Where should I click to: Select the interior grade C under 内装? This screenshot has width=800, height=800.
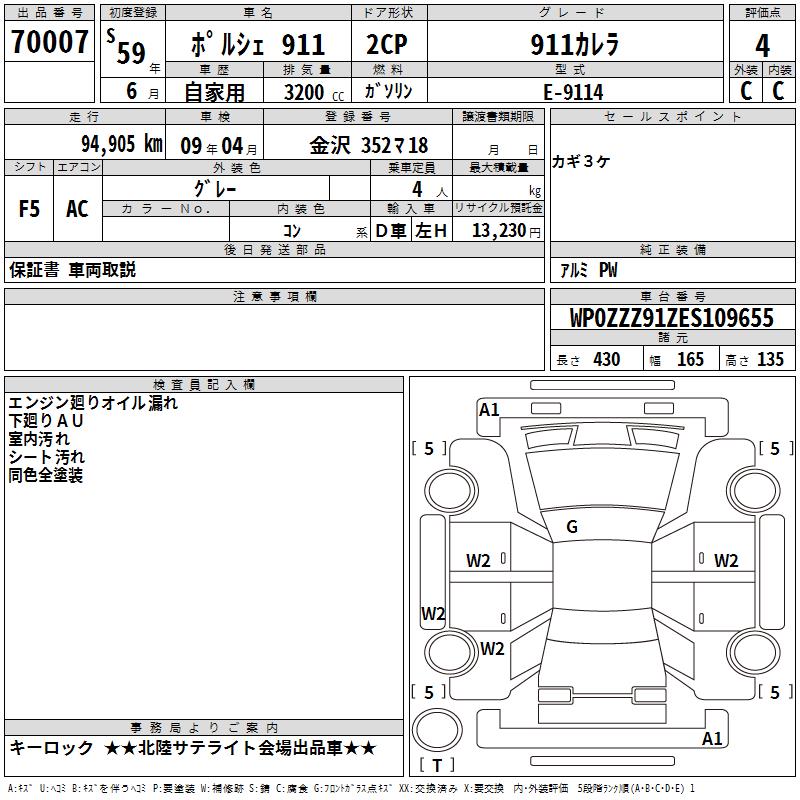pyautogui.click(x=778, y=91)
